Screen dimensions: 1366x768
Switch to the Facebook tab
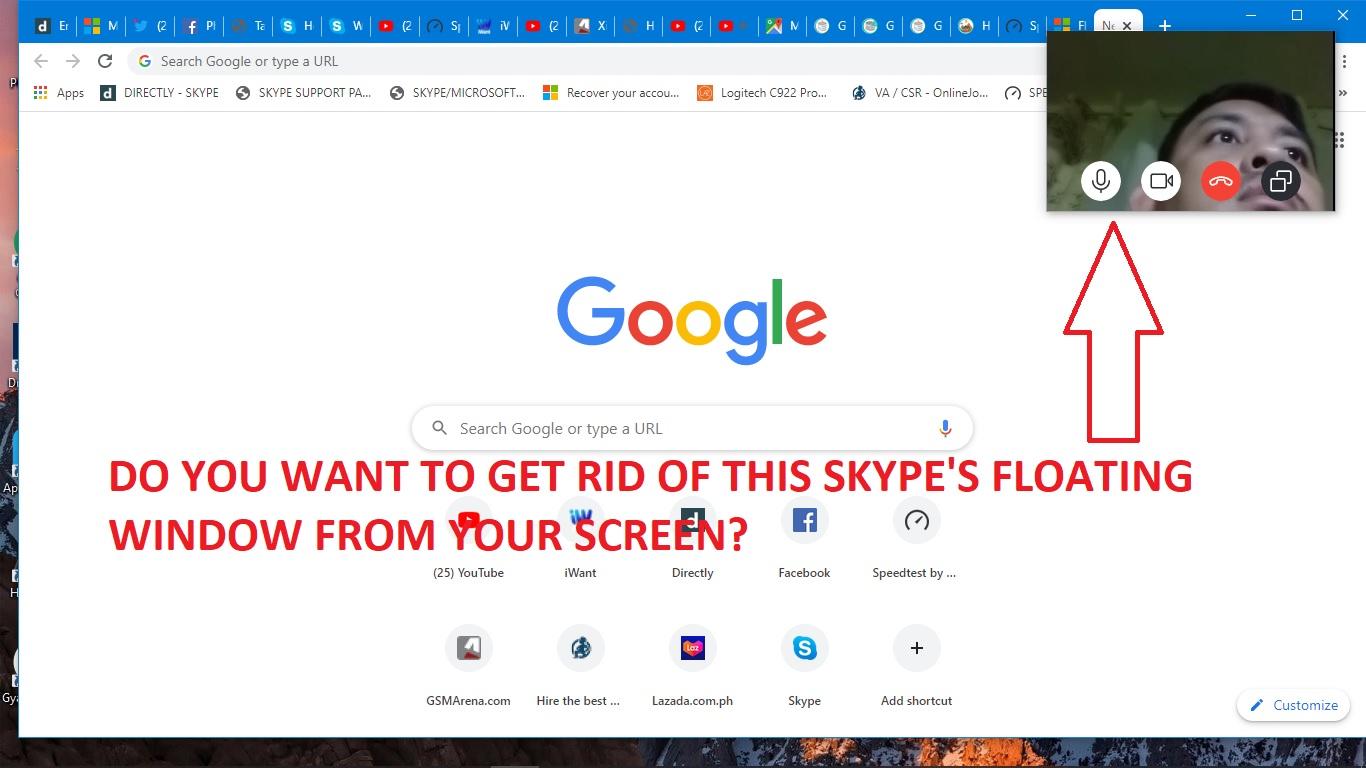198,26
